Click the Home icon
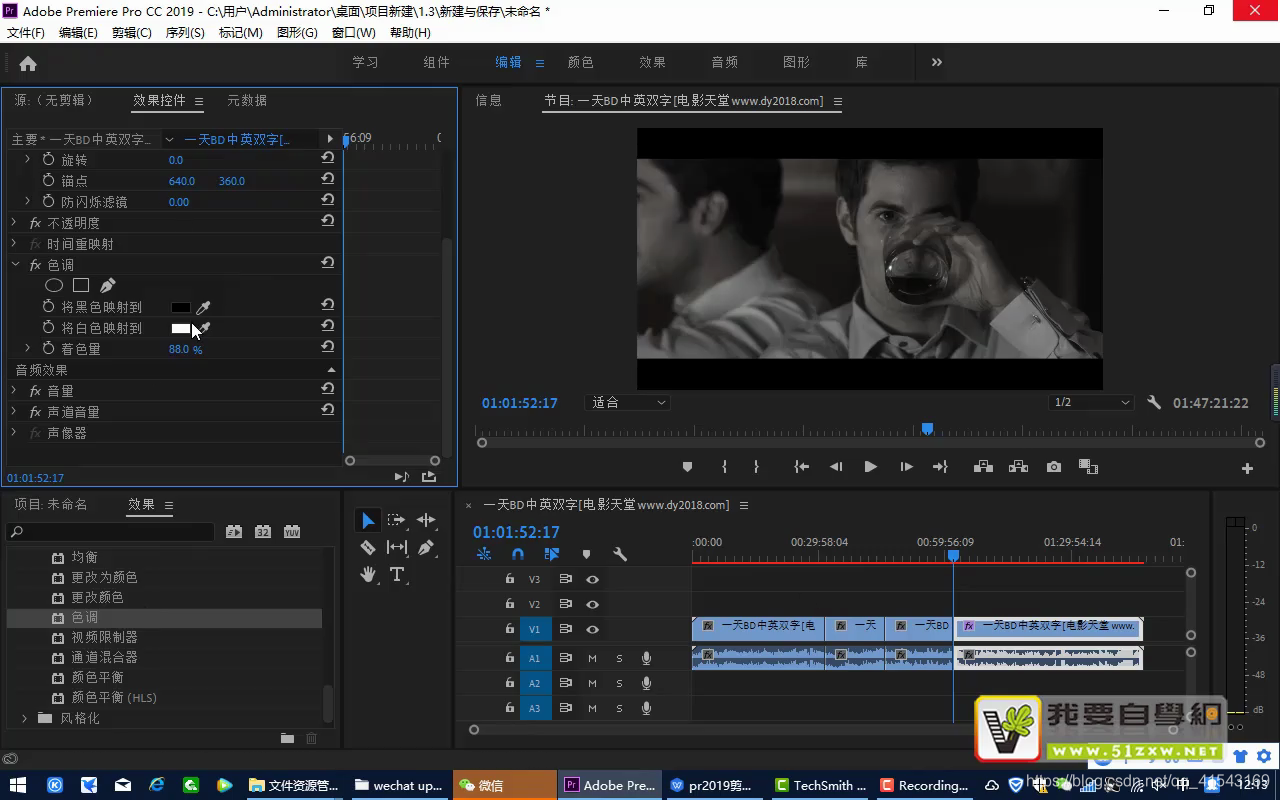Image resolution: width=1280 pixels, height=800 pixels. point(28,63)
